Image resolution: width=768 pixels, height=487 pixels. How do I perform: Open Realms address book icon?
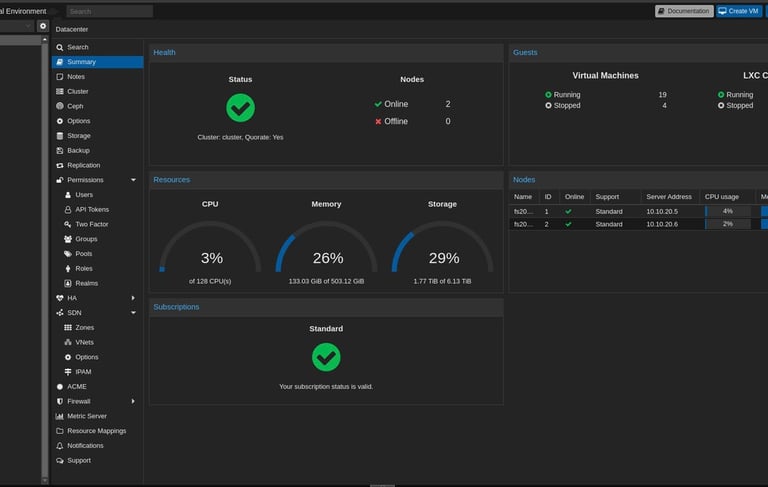[x=68, y=283]
